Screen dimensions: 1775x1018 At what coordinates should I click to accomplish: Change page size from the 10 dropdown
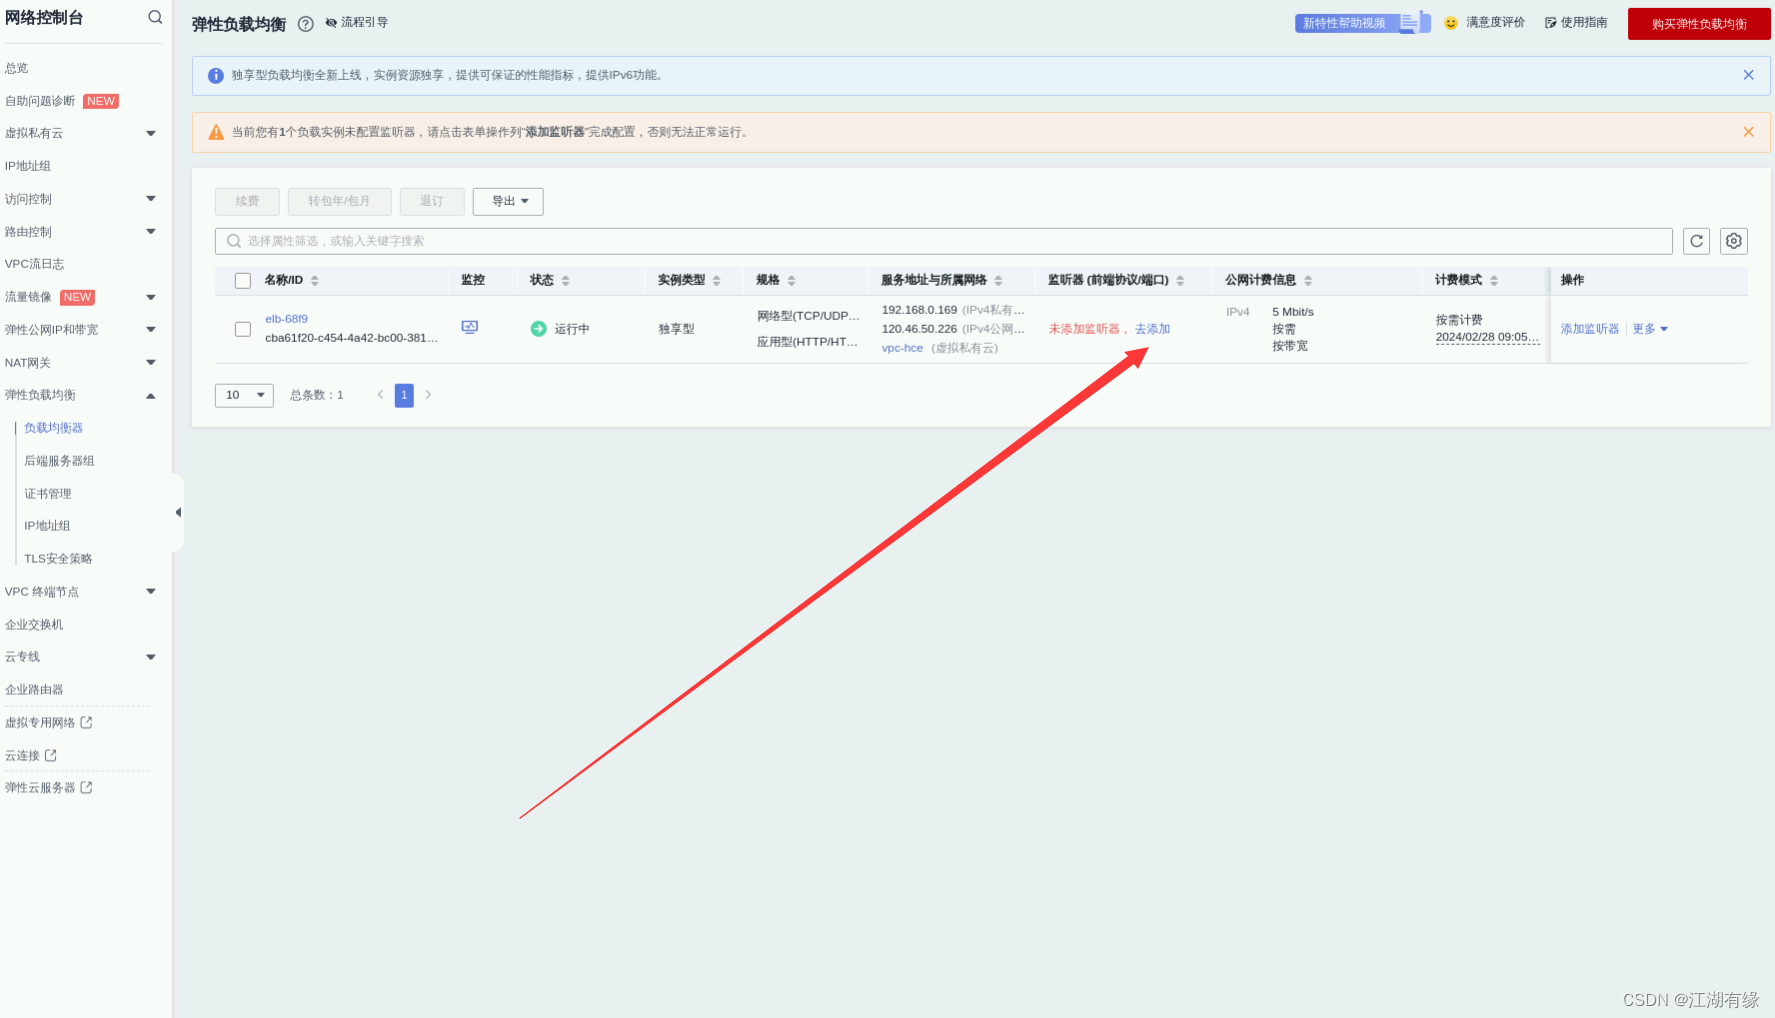tap(244, 395)
